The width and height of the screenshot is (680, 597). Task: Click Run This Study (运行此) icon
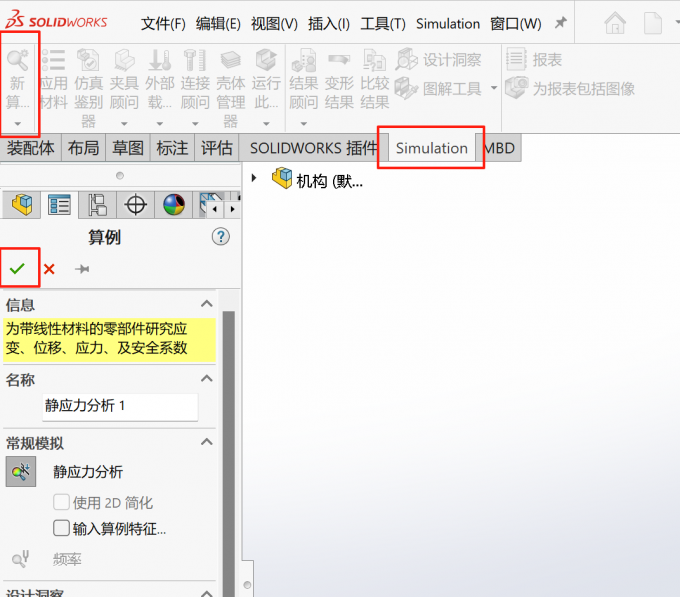pos(266,60)
